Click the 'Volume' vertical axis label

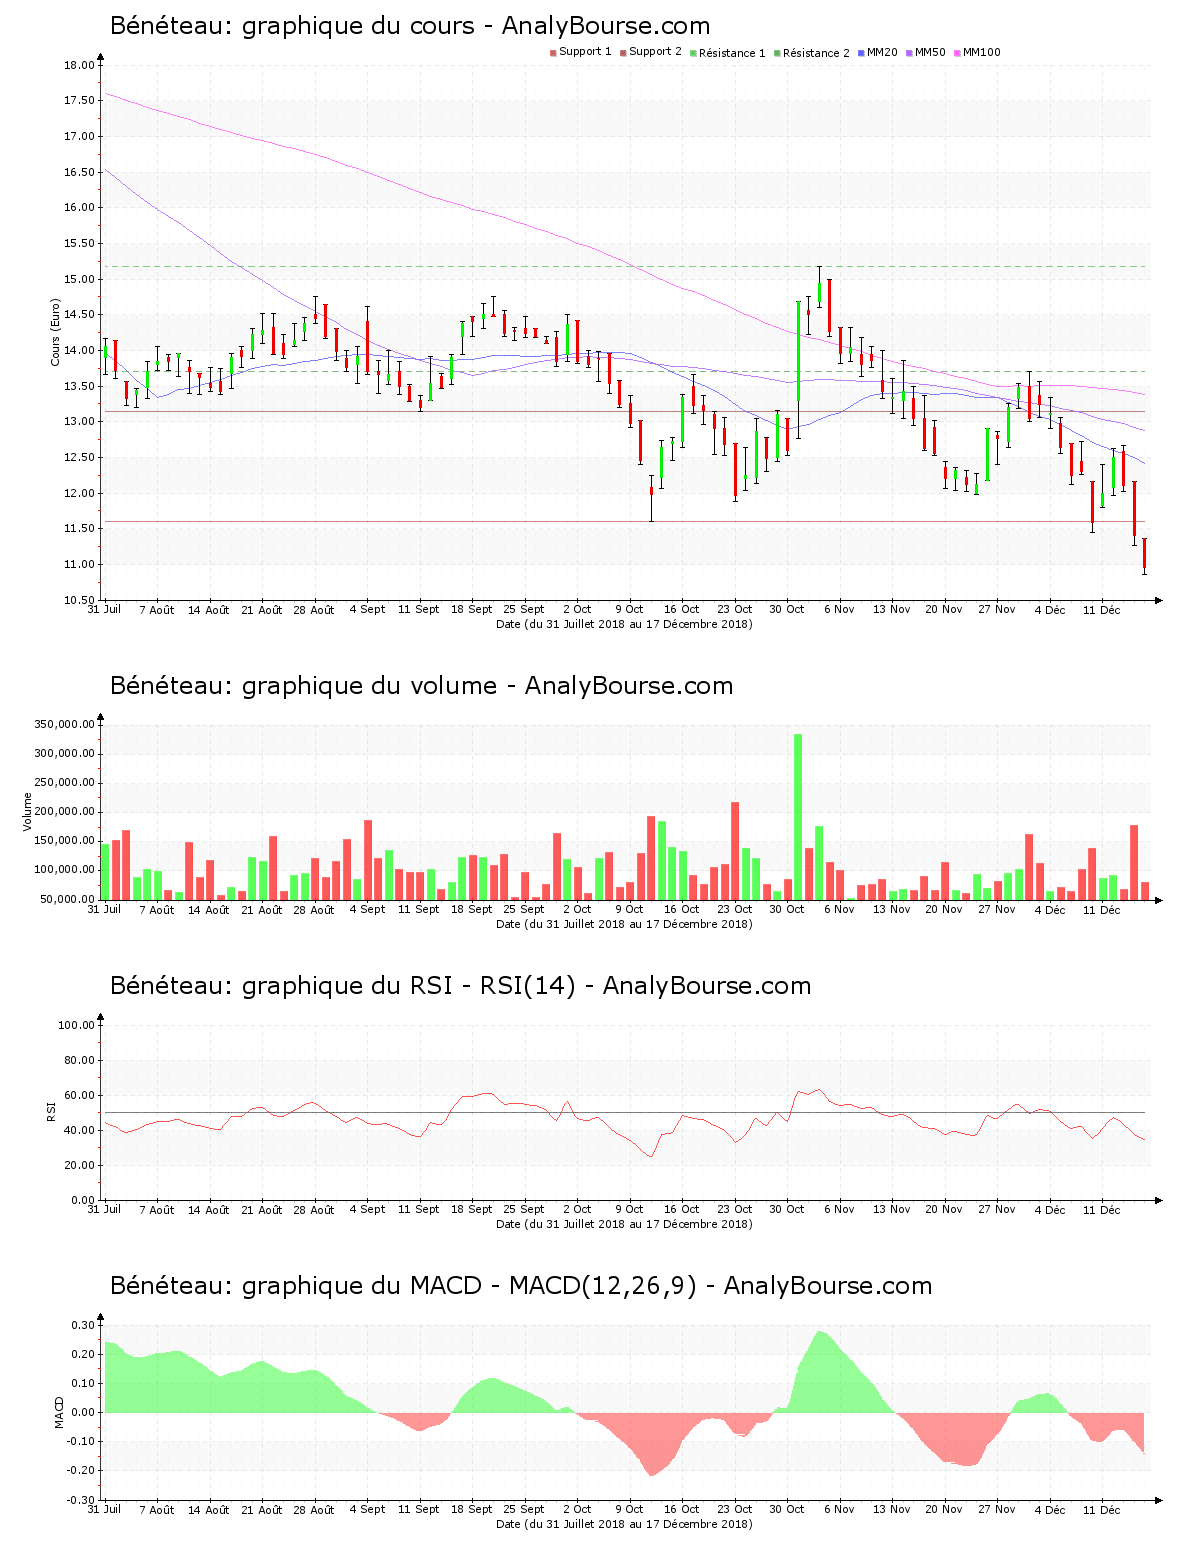coord(28,812)
